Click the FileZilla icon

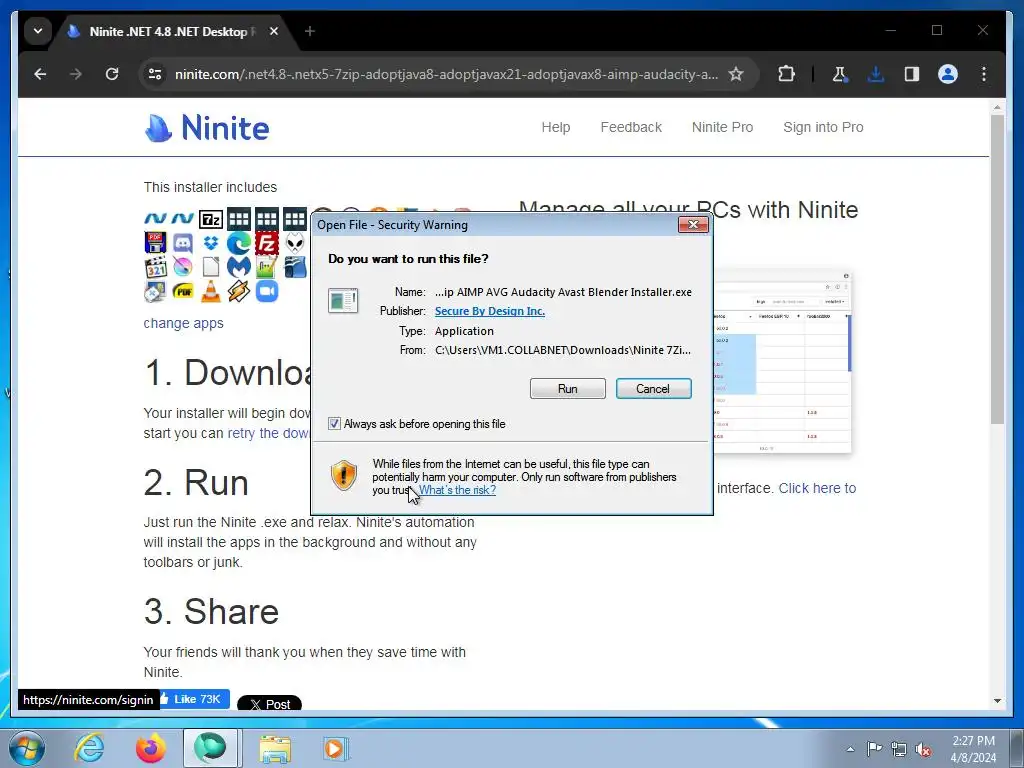266,243
